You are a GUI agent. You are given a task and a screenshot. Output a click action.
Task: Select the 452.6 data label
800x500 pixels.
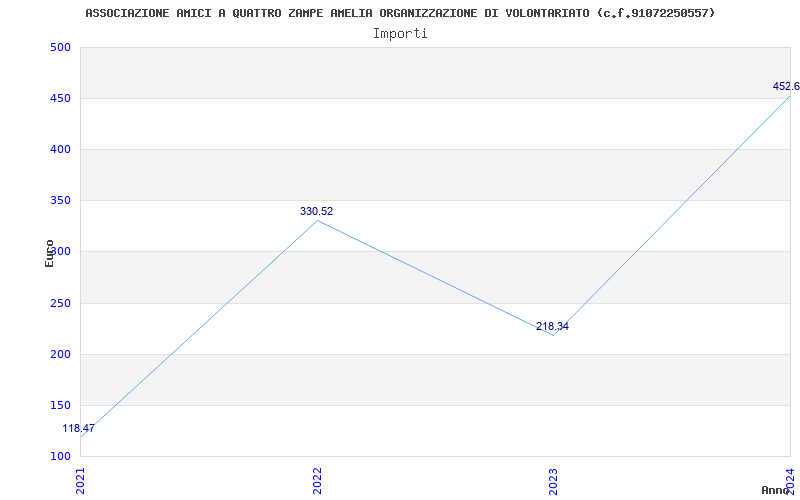[x=785, y=87]
